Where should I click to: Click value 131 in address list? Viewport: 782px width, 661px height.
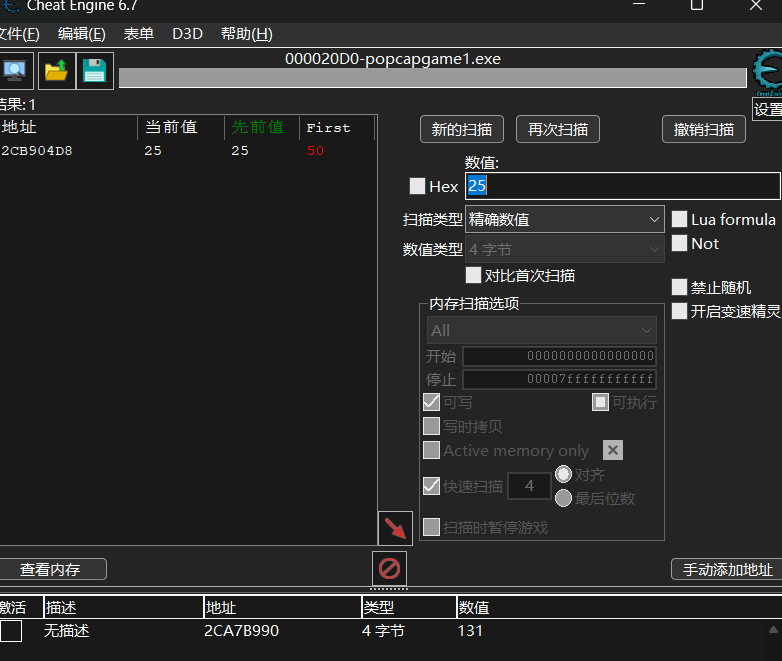click(470, 631)
